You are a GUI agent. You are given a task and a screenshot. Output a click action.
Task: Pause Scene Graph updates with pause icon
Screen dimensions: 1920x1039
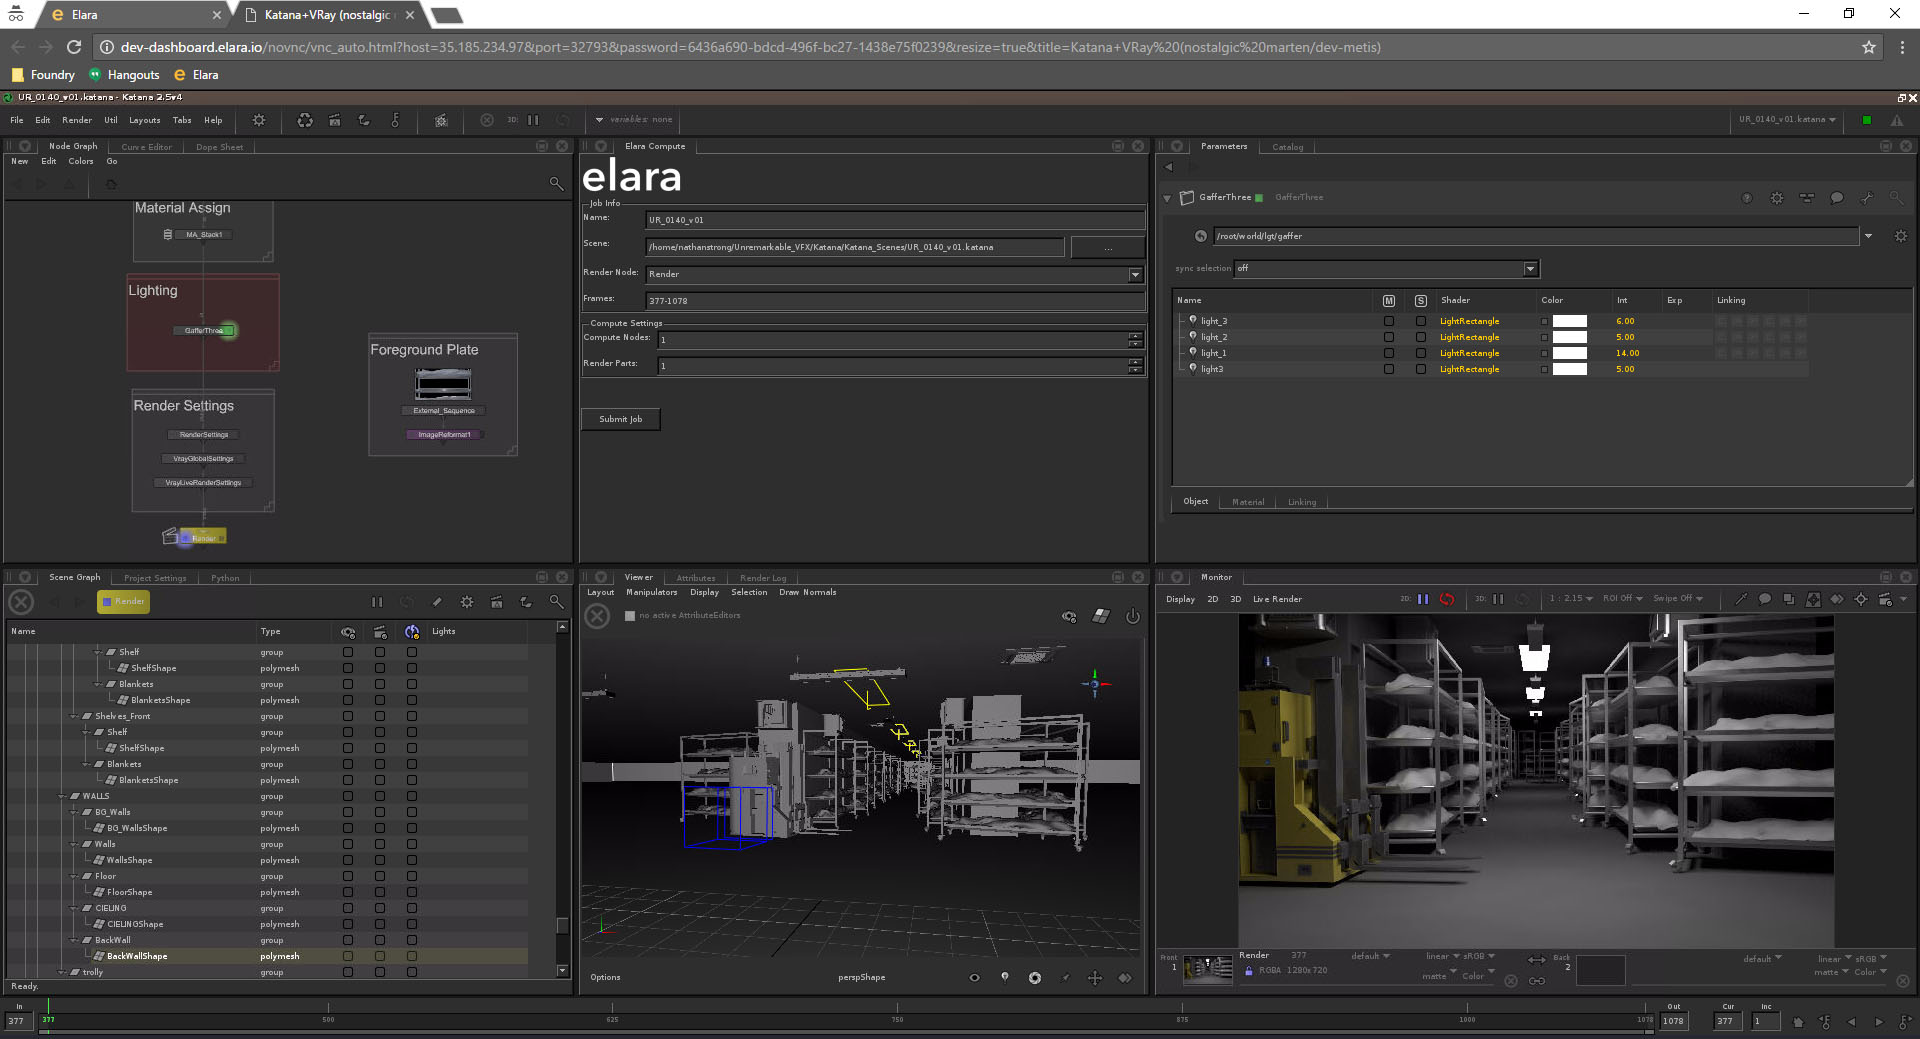point(377,602)
